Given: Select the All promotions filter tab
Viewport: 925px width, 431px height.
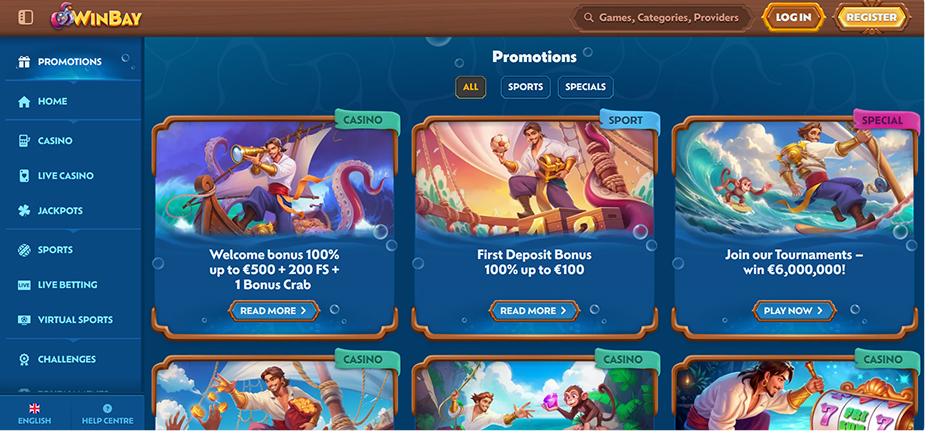Looking at the screenshot, I should (x=471, y=87).
